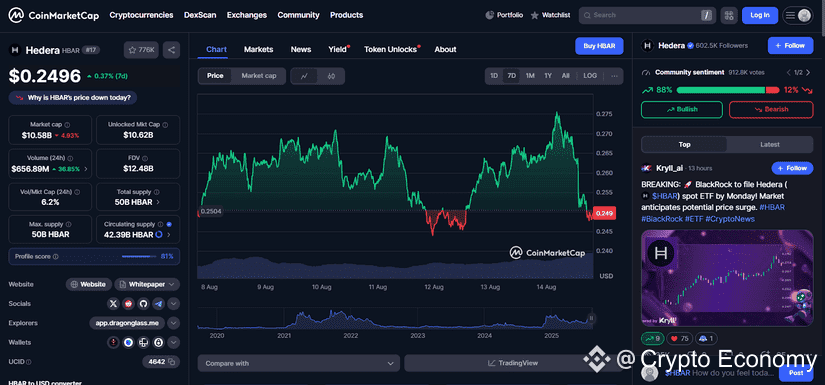Click the community sentiment green bar

click(721, 90)
